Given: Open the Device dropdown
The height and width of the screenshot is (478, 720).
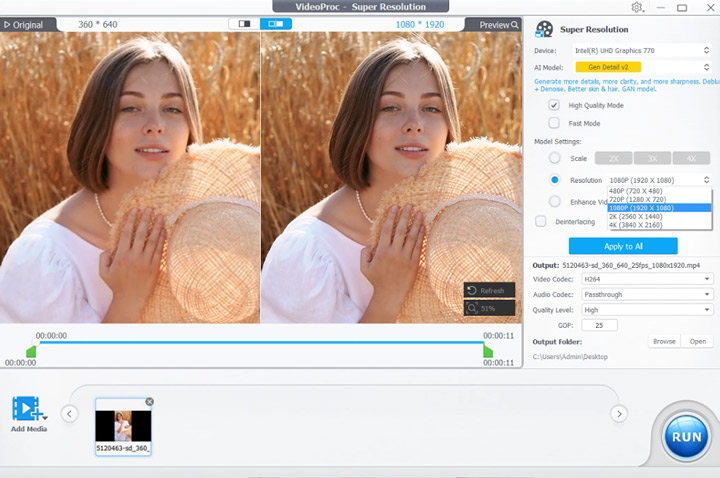Looking at the screenshot, I should (x=641, y=49).
